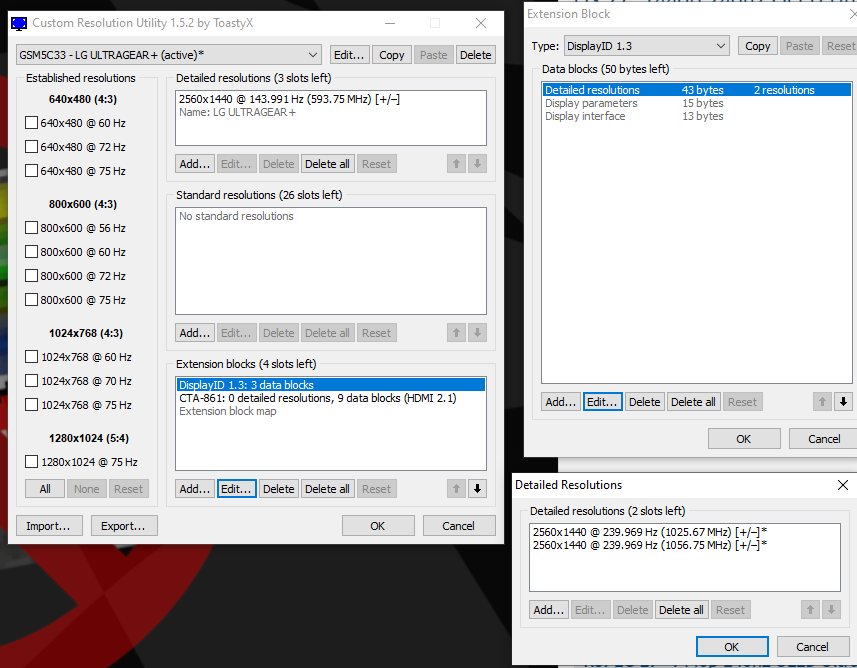Select the Display parameters data block
This screenshot has height=668, width=857.
591,103
